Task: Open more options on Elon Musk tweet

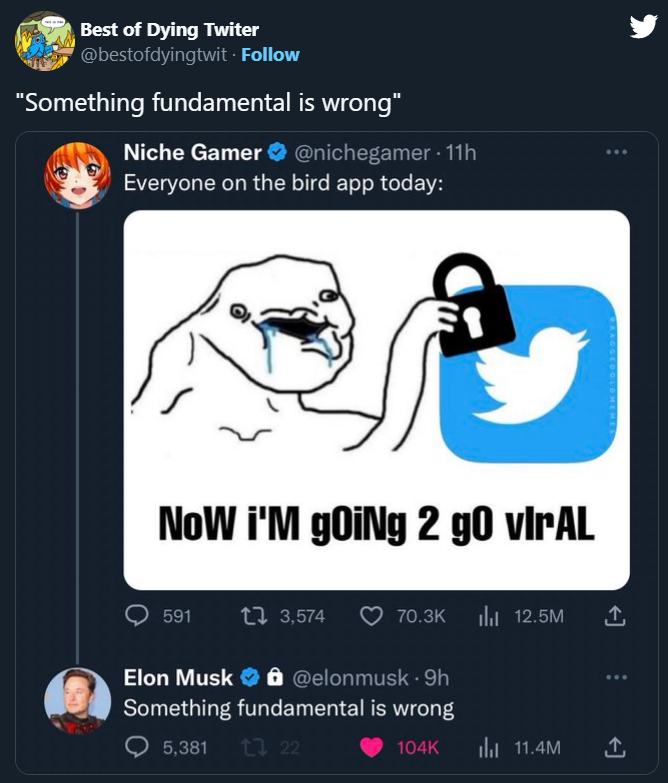Action: (x=617, y=677)
